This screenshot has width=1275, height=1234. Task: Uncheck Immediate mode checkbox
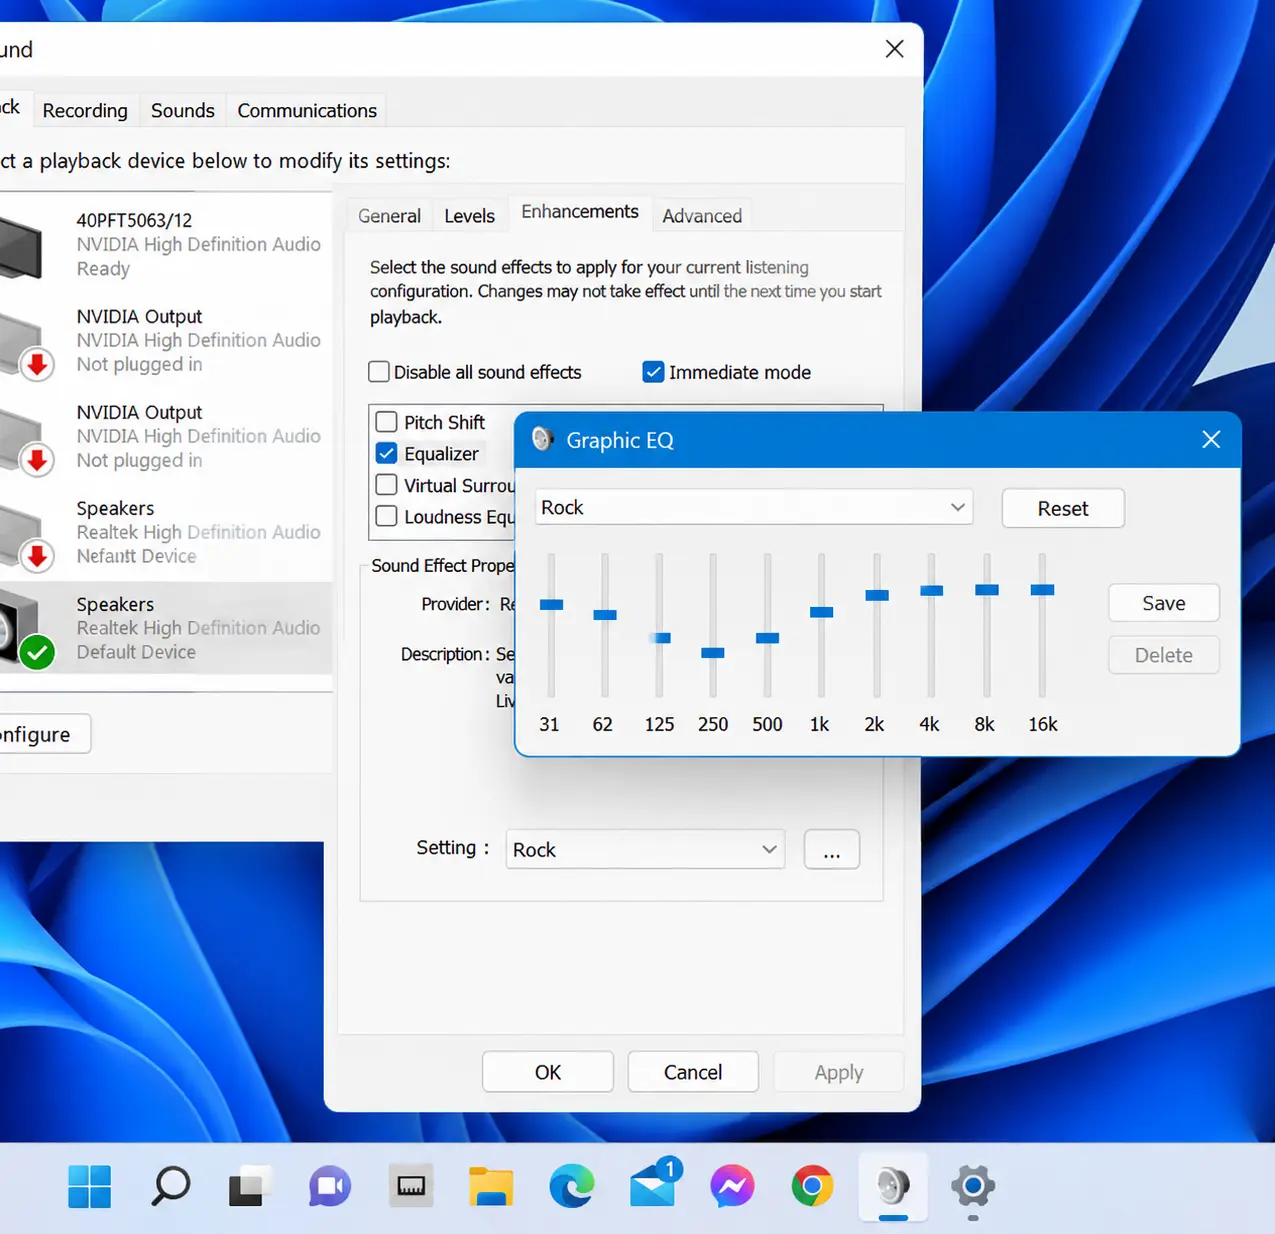[x=653, y=372]
